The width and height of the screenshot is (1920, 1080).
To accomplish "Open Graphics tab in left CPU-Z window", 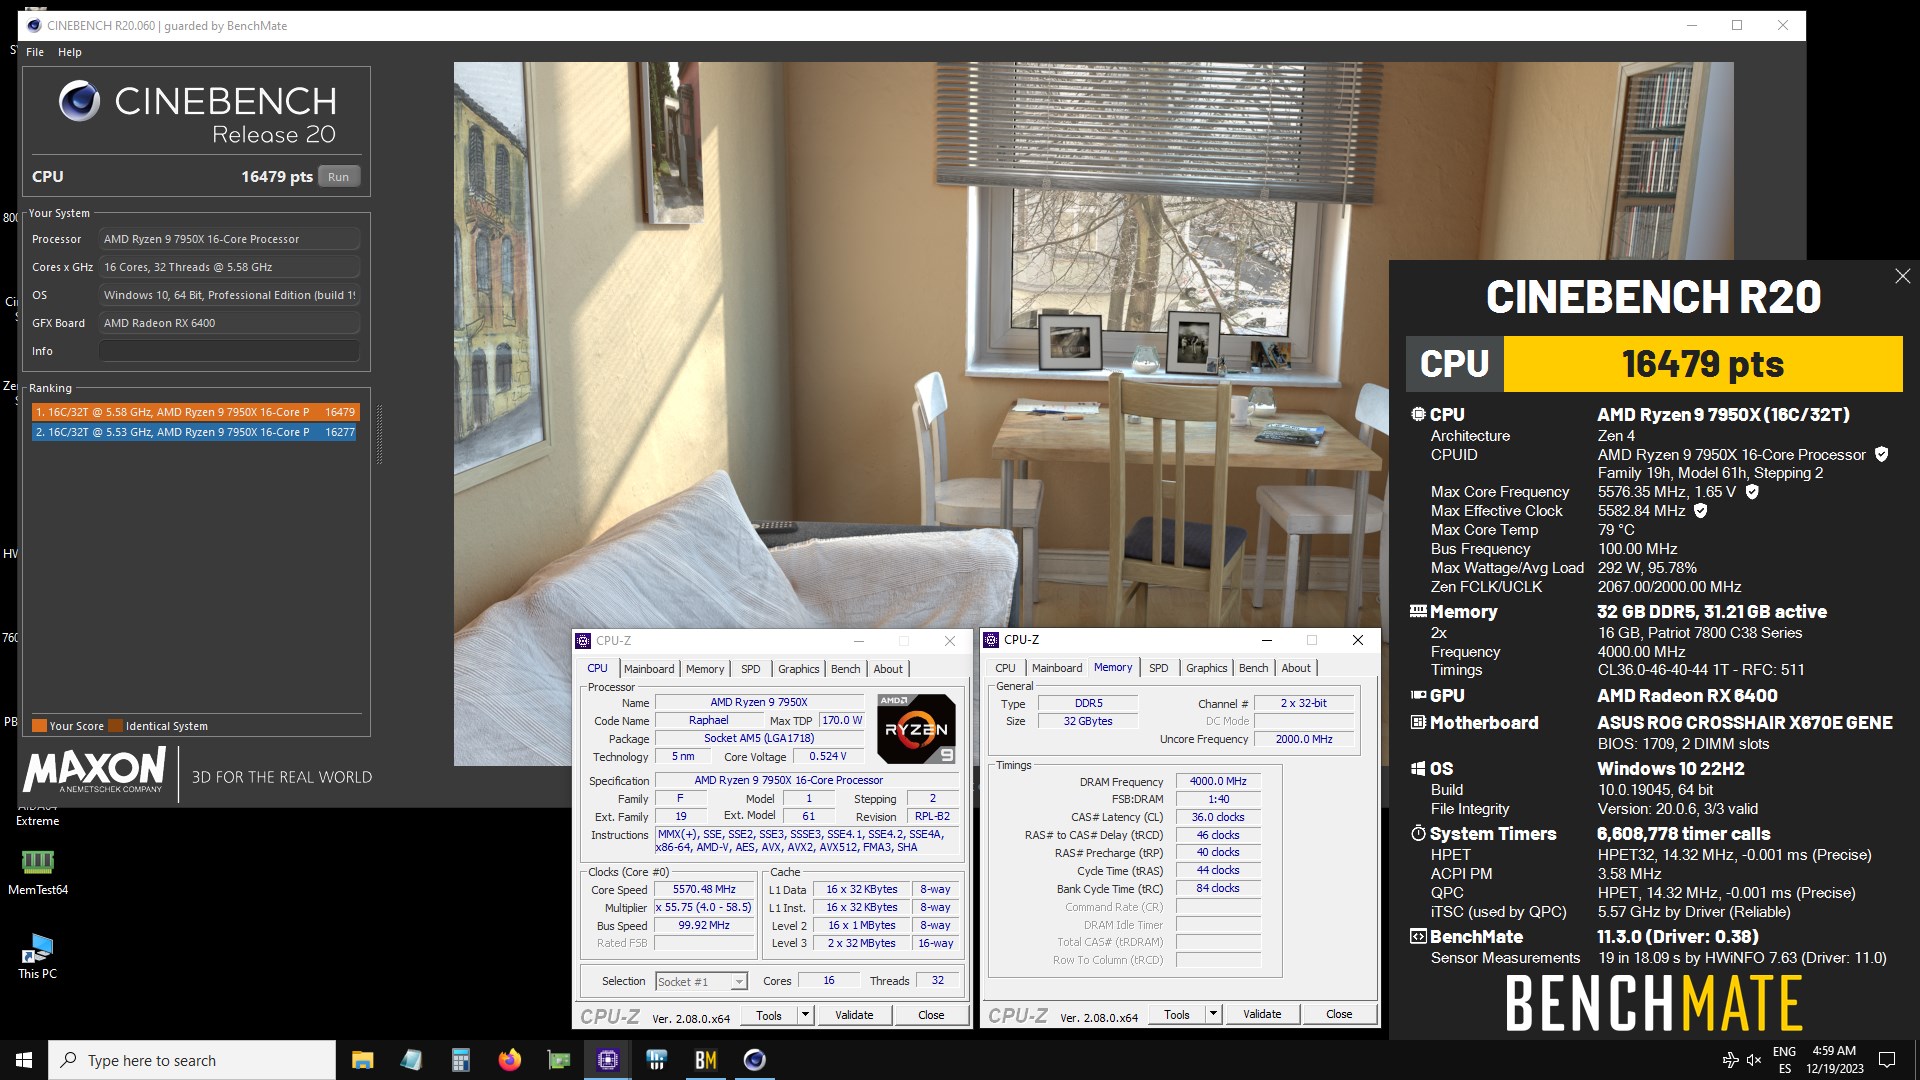I will (x=799, y=669).
